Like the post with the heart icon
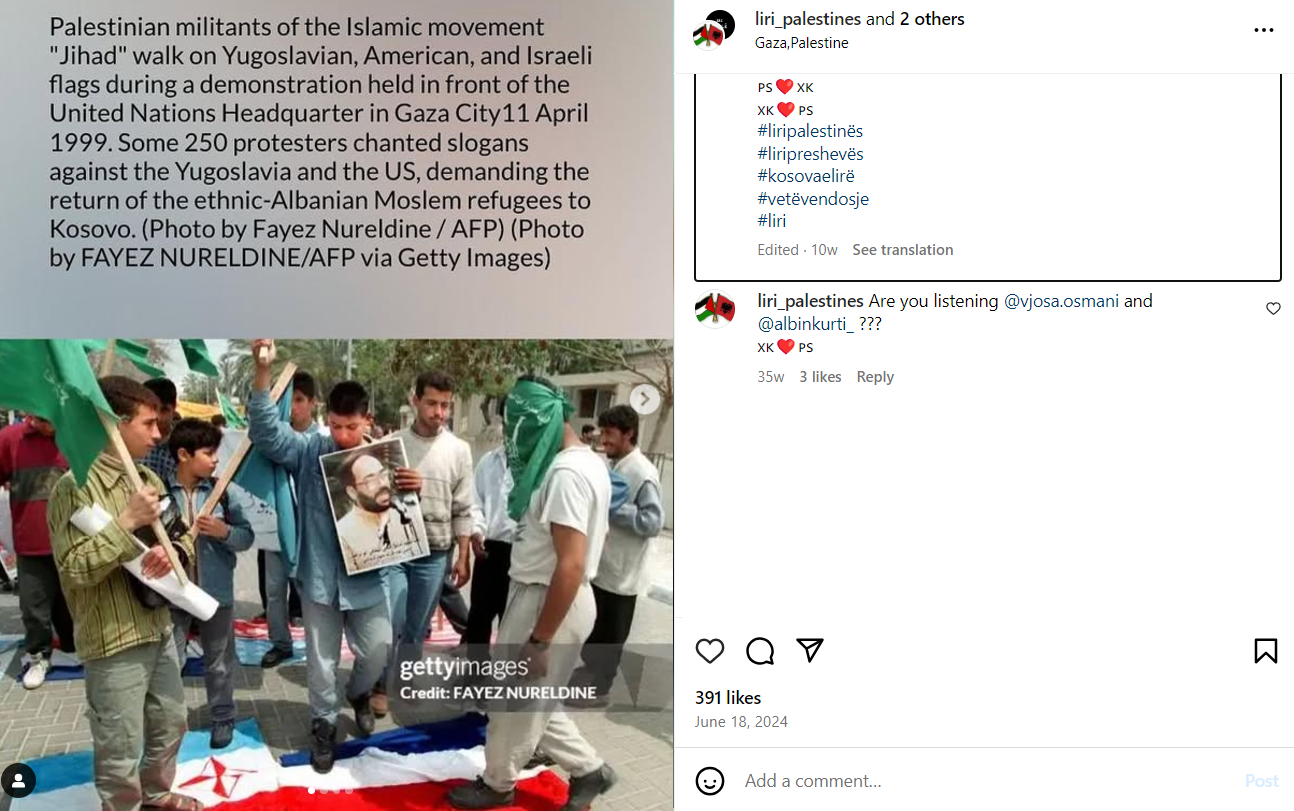The image size is (1294, 811). point(710,651)
